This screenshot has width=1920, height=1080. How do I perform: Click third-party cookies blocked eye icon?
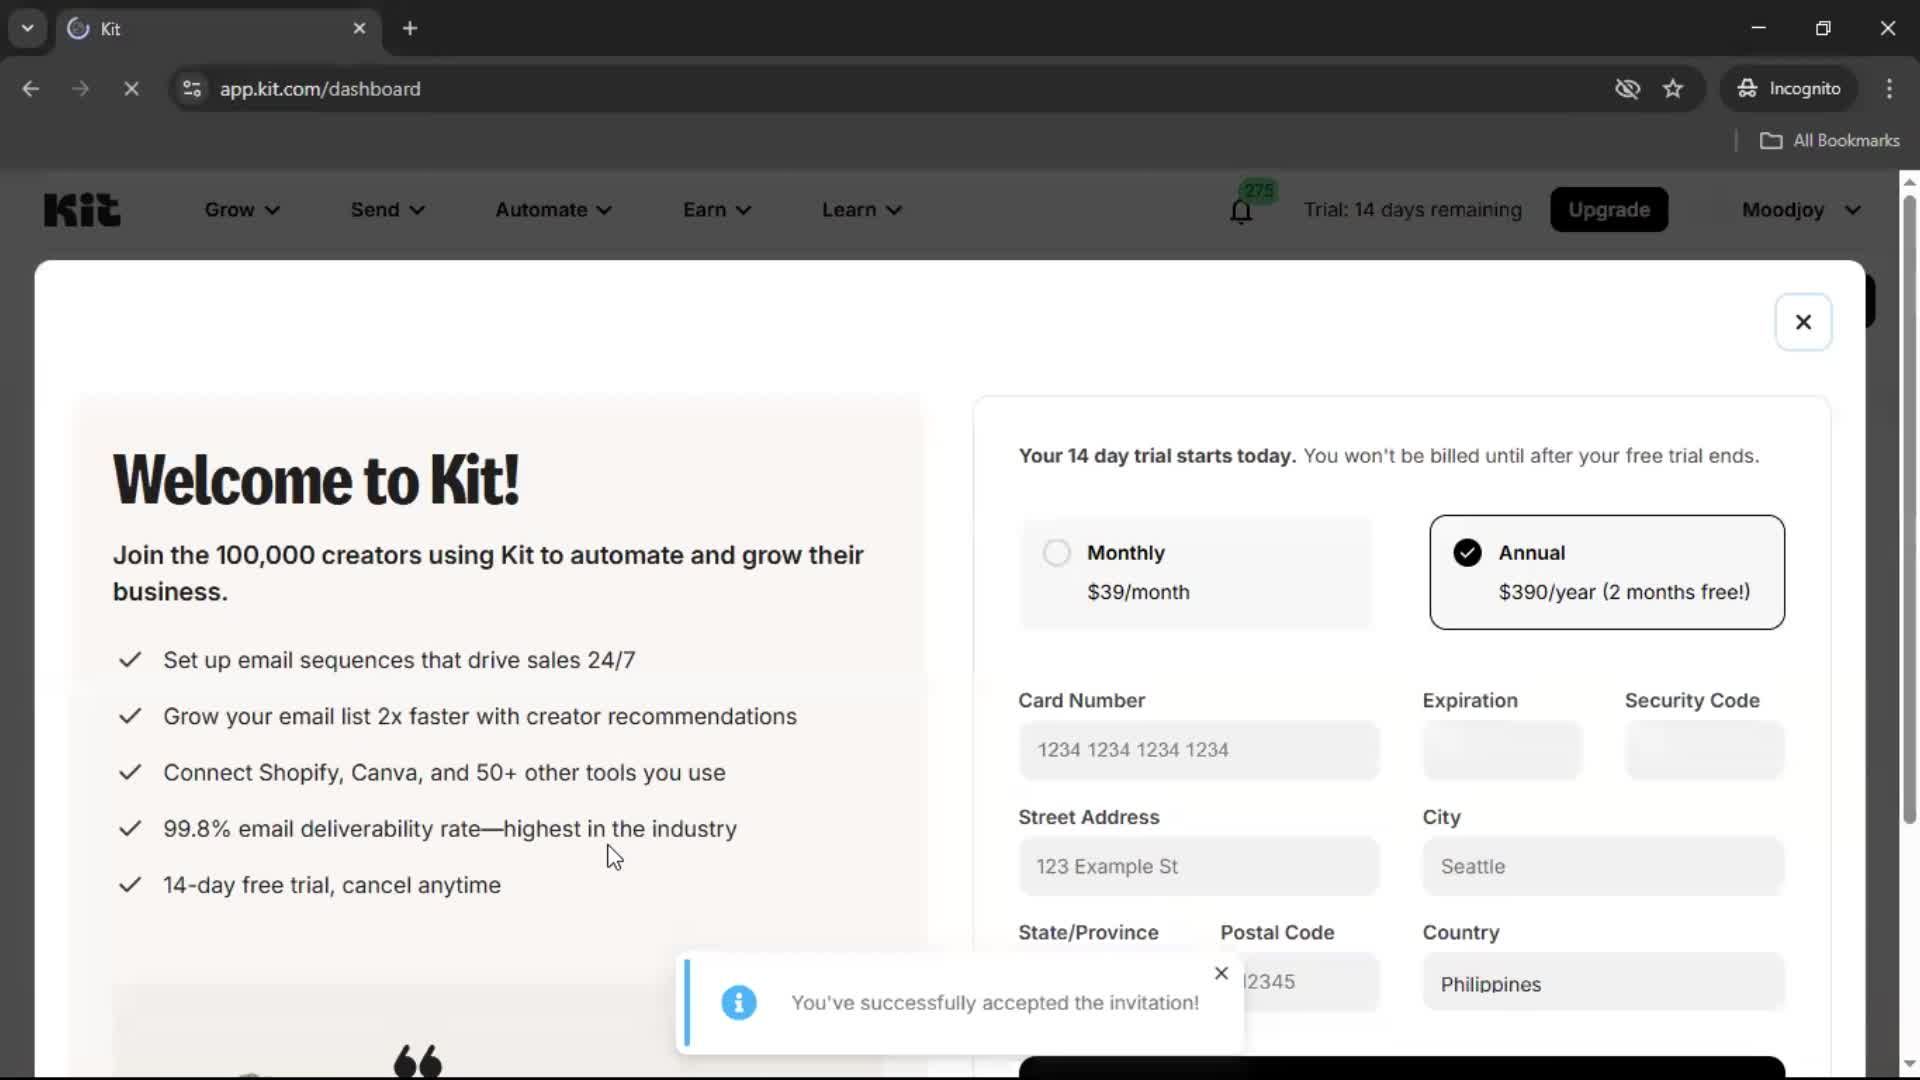pyautogui.click(x=1627, y=89)
